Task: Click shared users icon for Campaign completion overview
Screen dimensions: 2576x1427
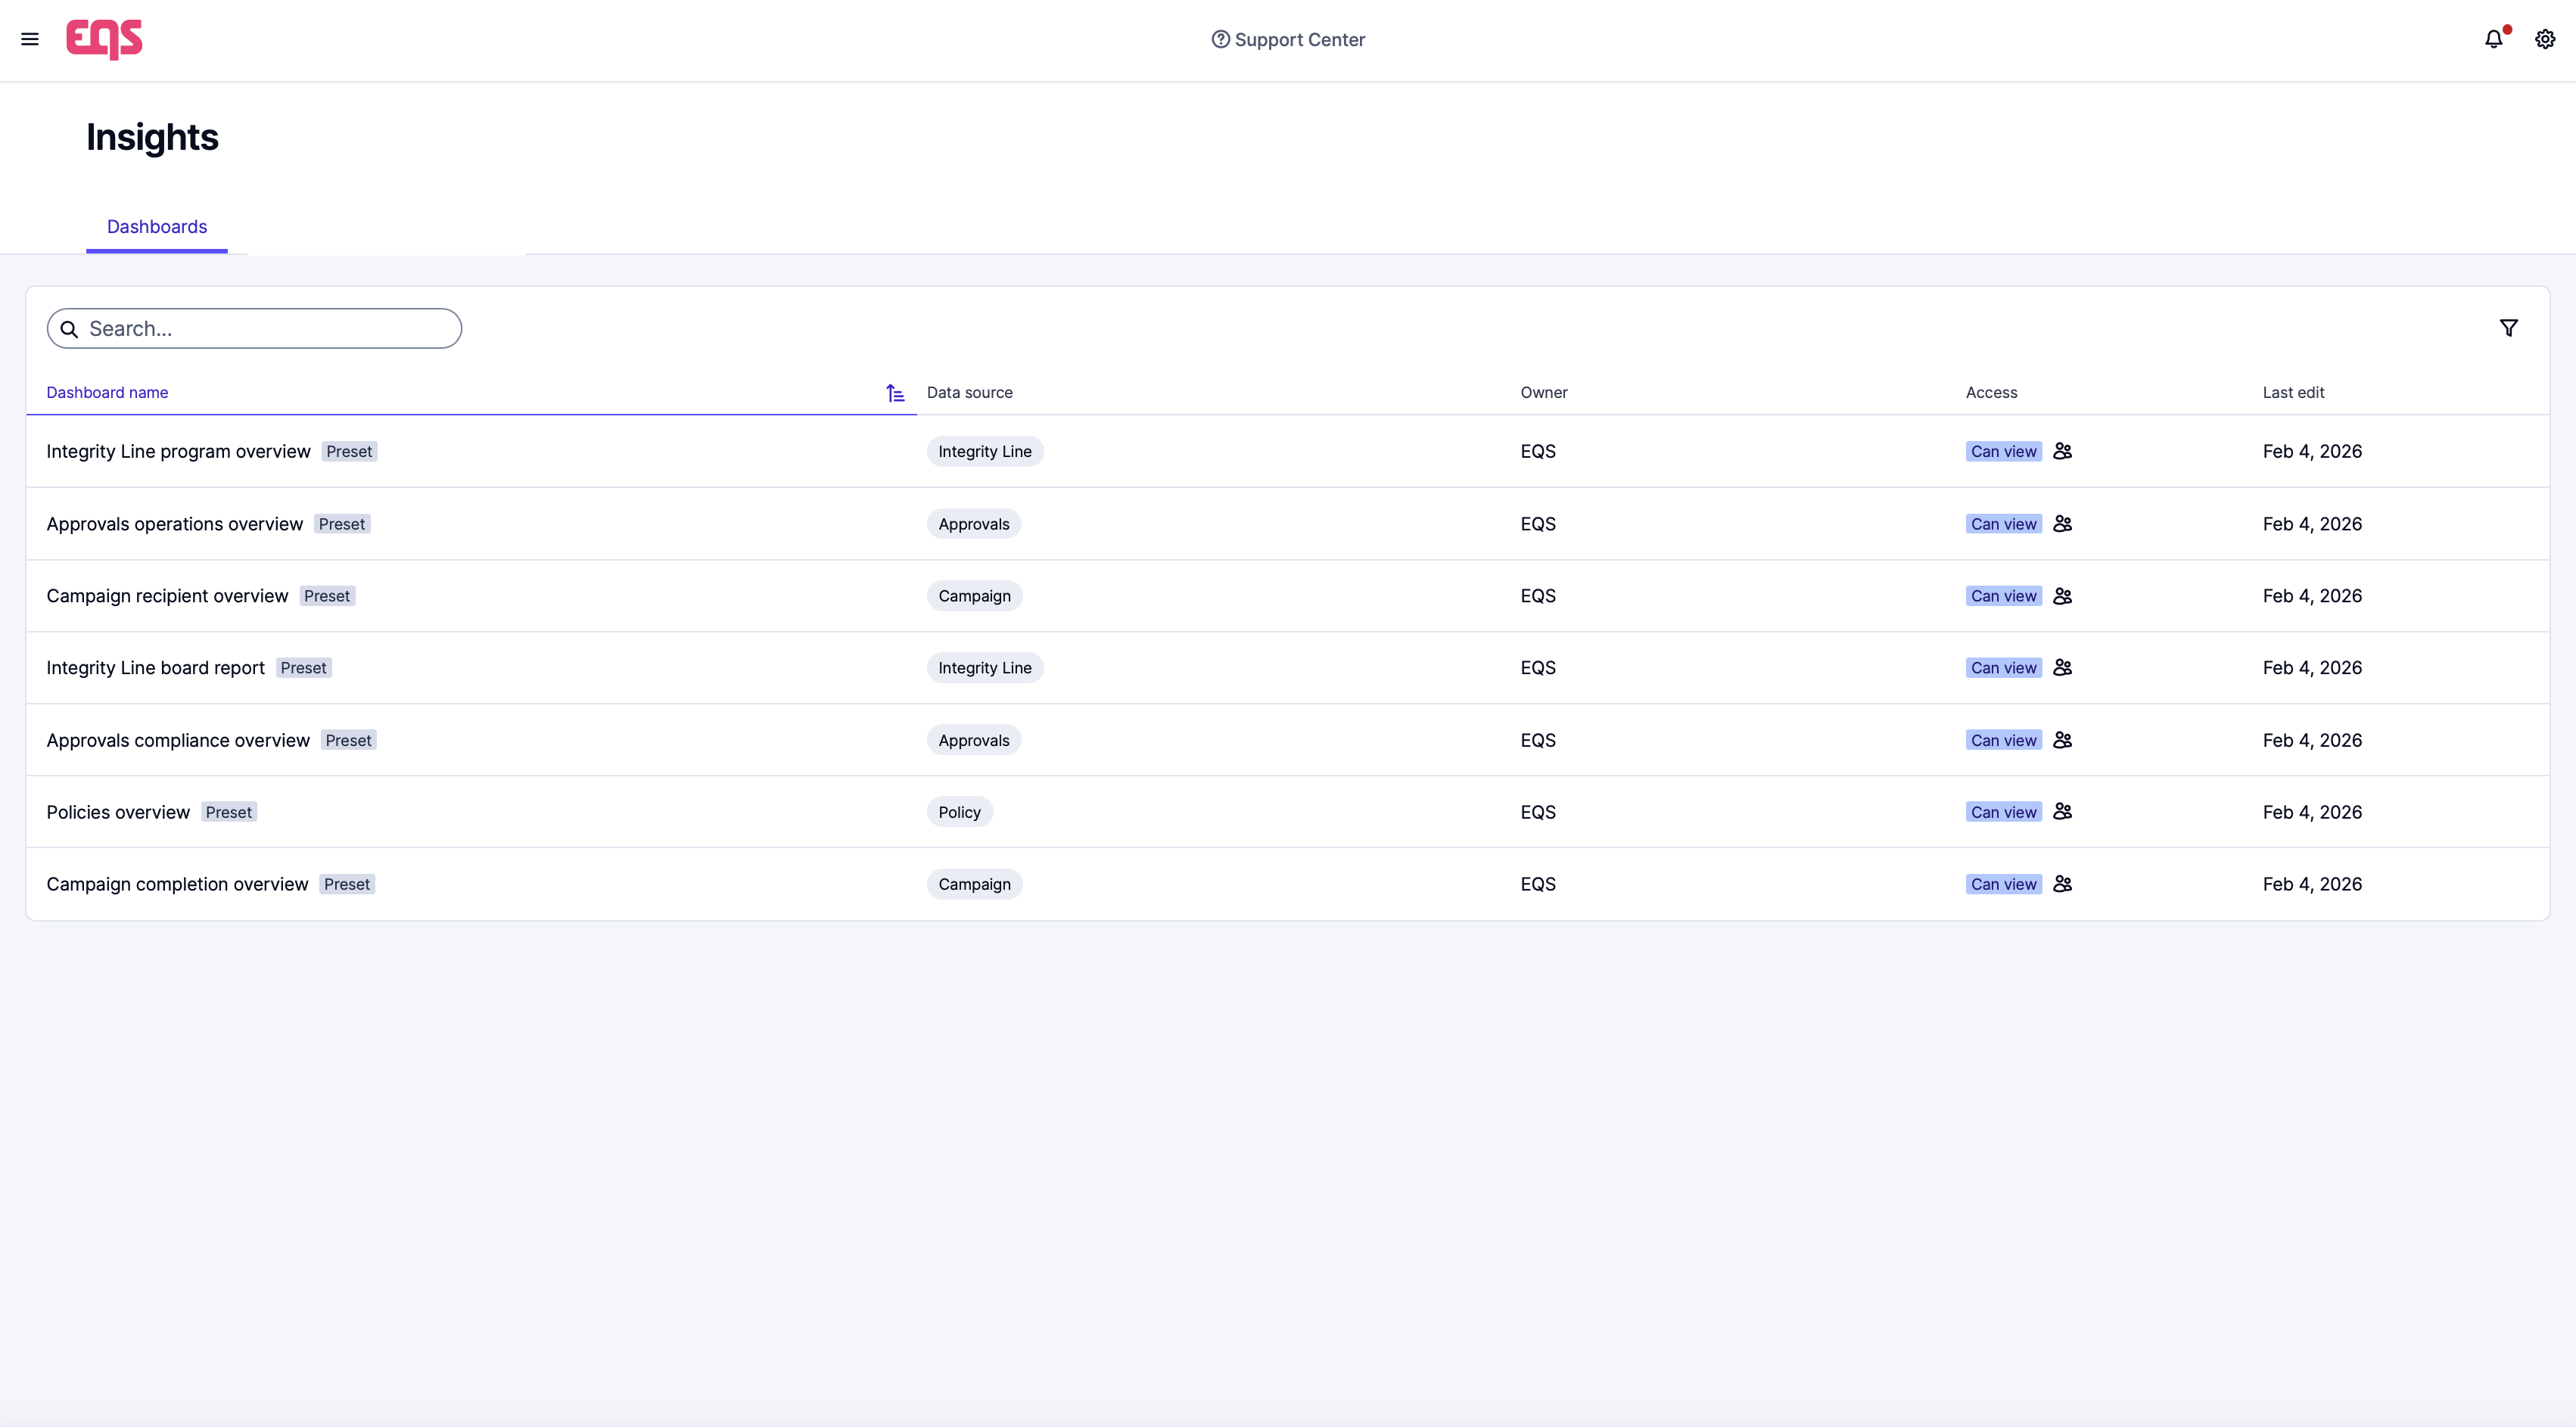Action: (x=2062, y=884)
